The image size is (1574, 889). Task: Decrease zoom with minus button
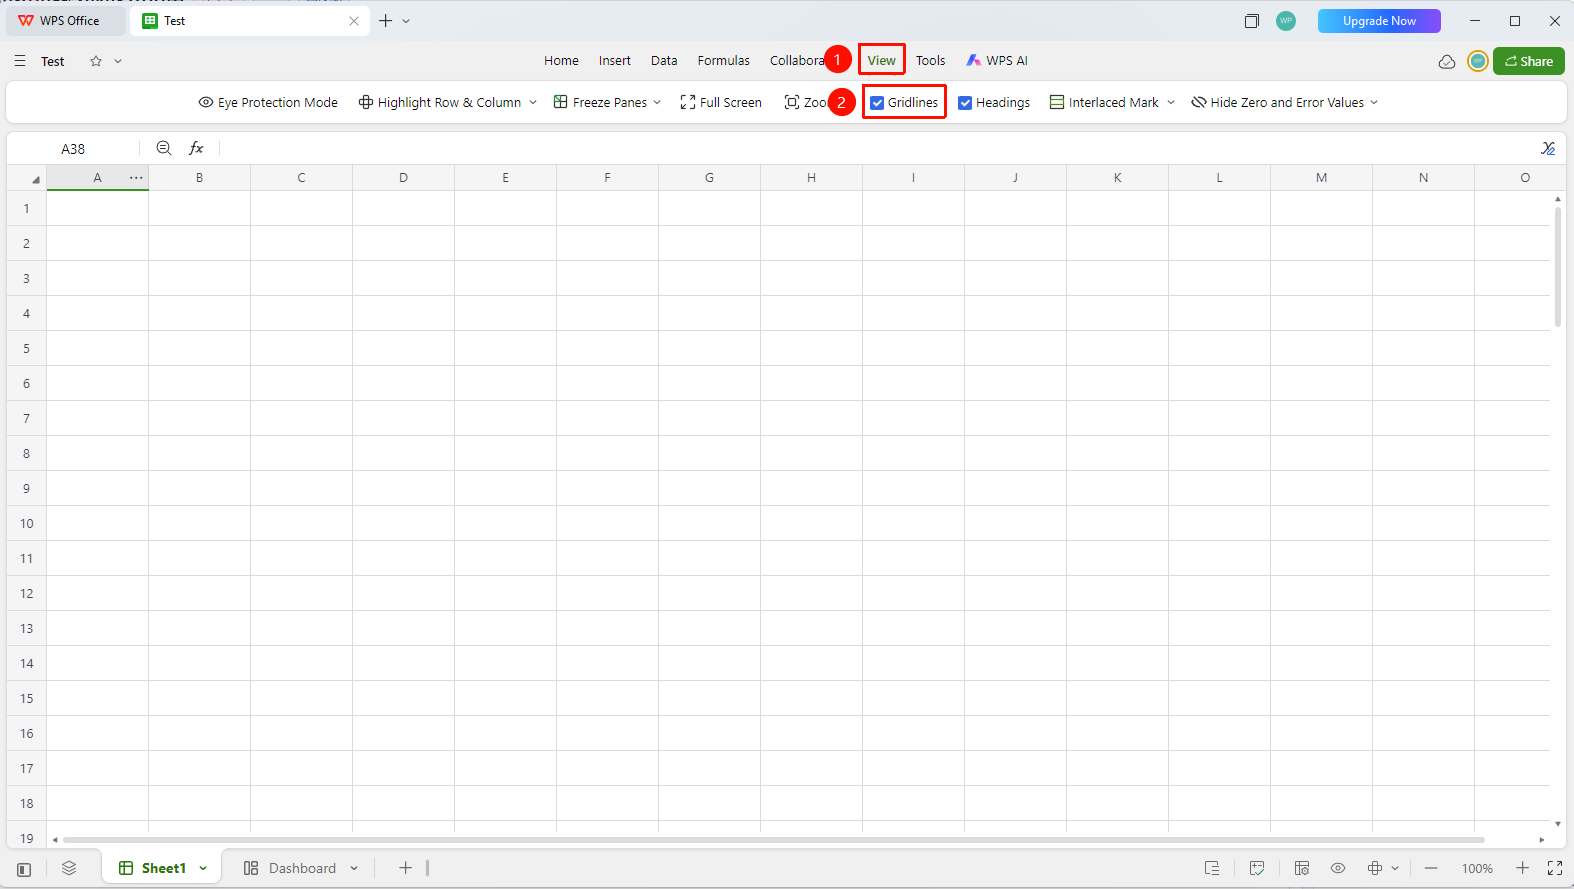point(1431,868)
